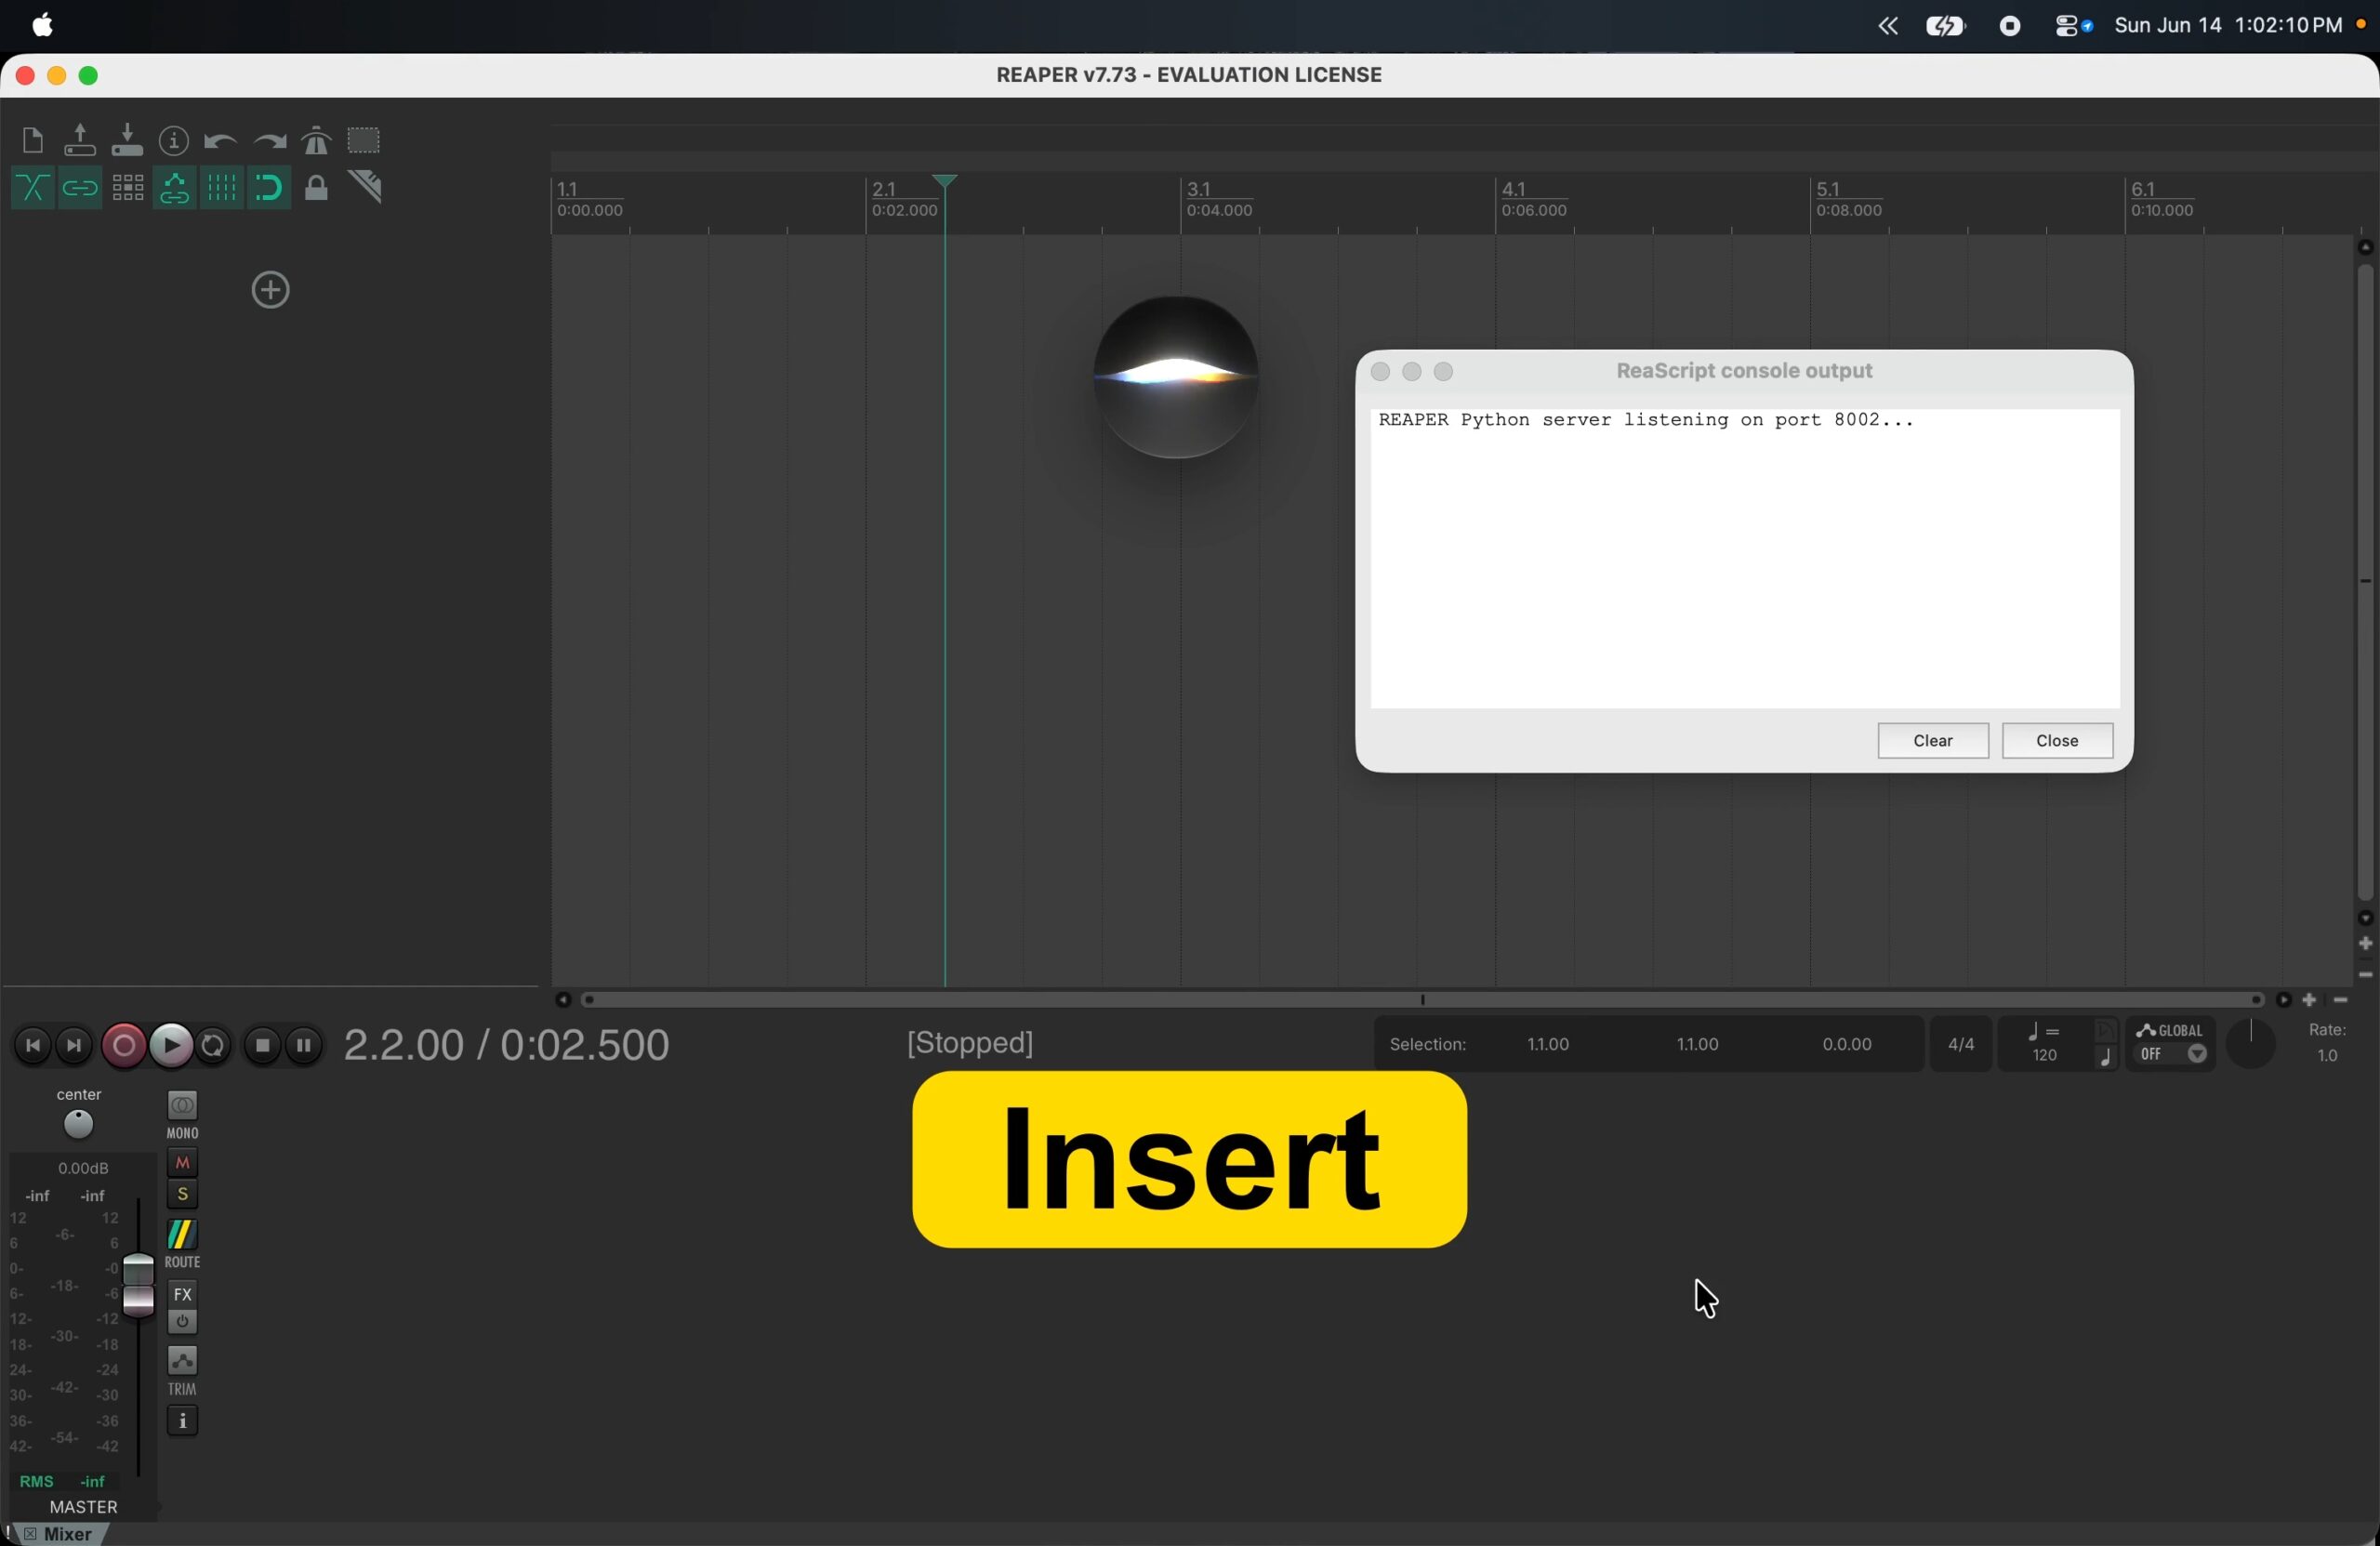Start recording with the red button
The height and width of the screenshot is (1546, 2380).
123,1047
